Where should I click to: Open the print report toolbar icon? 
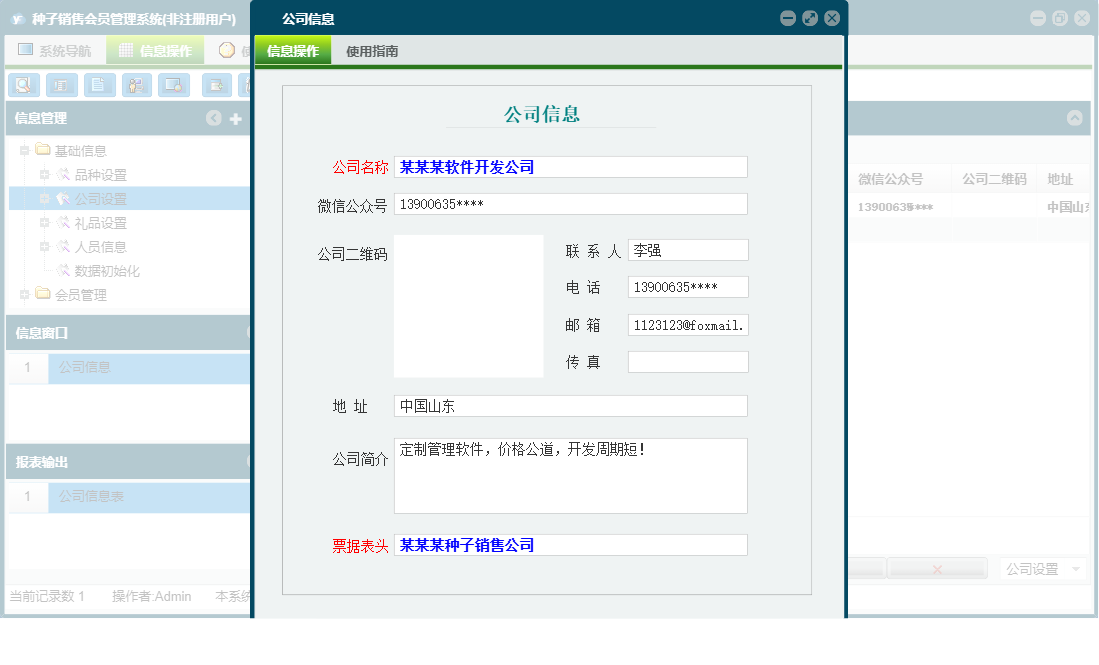click(62, 85)
